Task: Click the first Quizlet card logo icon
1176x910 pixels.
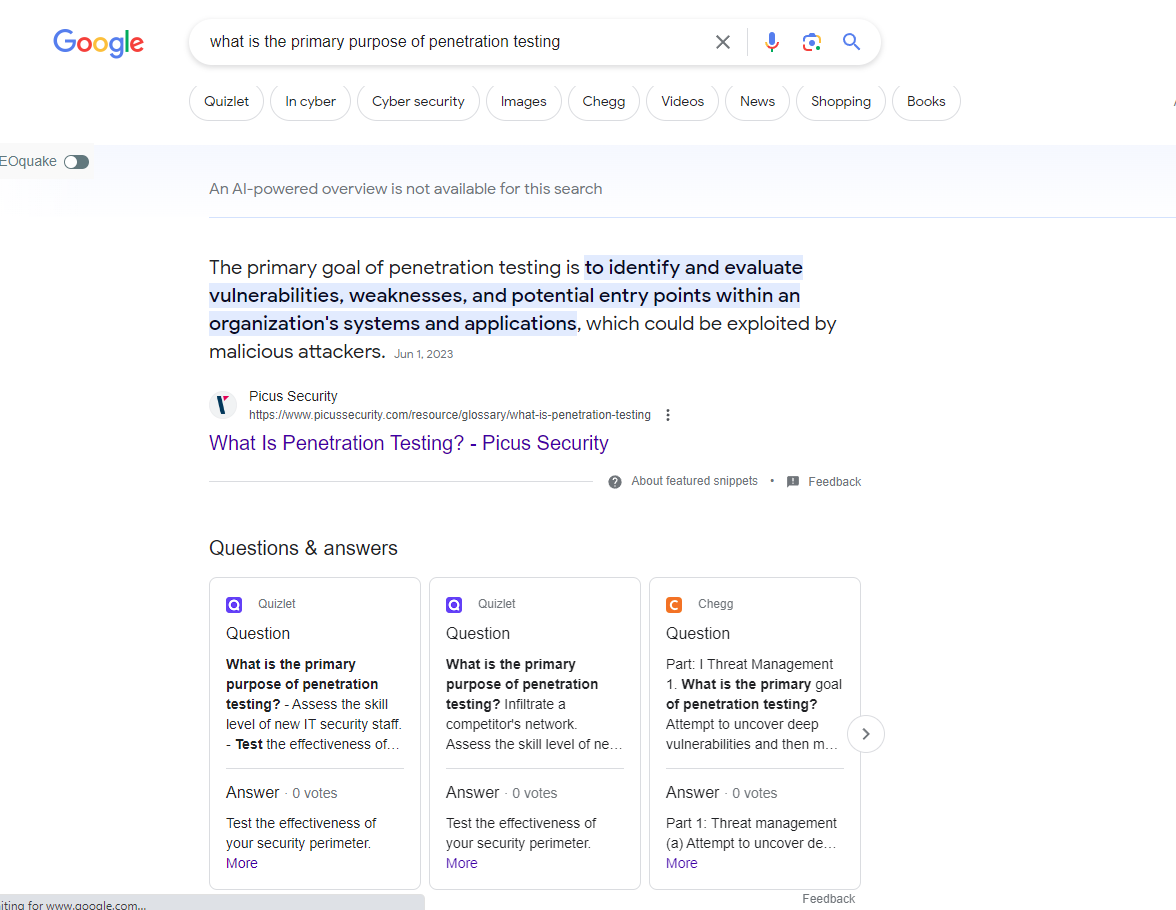Action: pyautogui.click(x=234, y=605)
